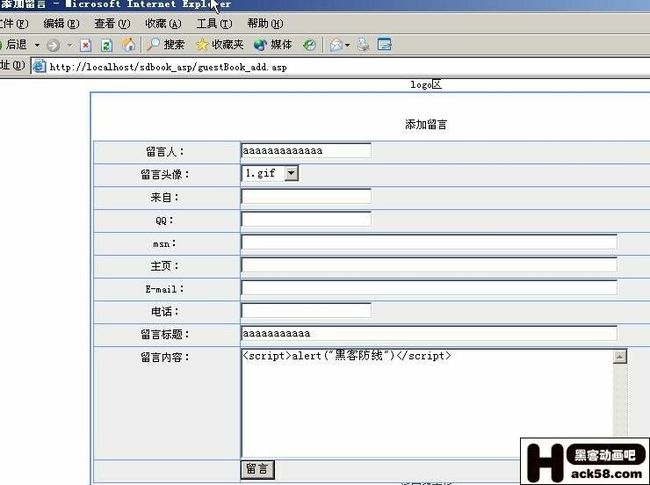Click the Home icon

[129, 44]
